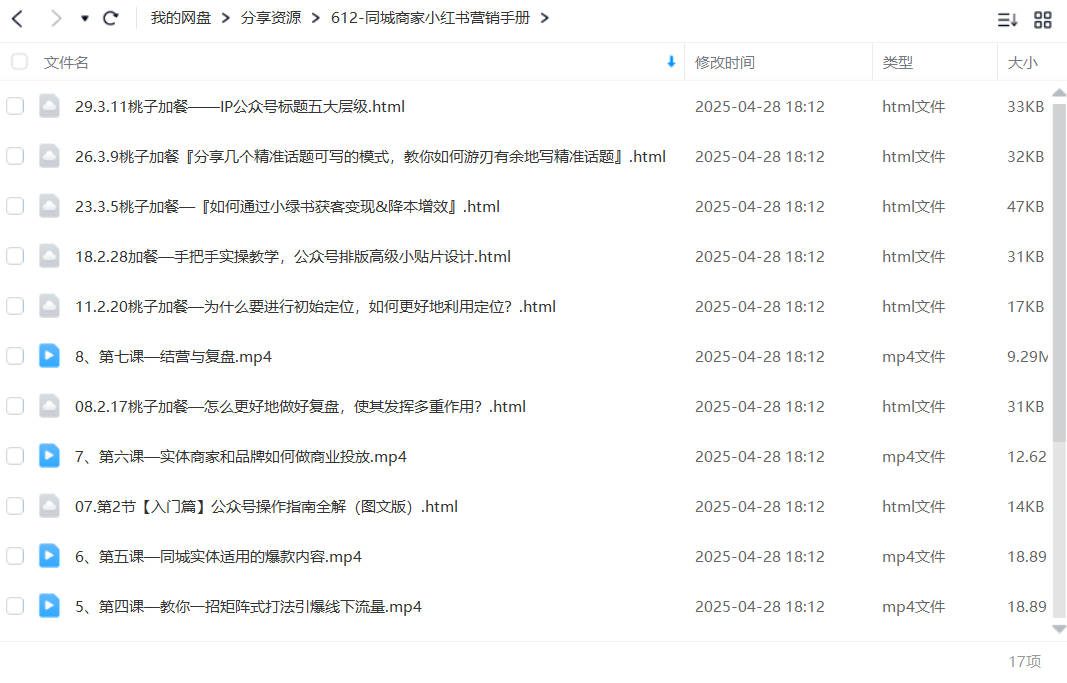Image resolution: width=1067 pixels, height=683 pixels.
Task: Select file 07.第2节【入门篇】公众号操作指南全解
Action: (266, 507)
